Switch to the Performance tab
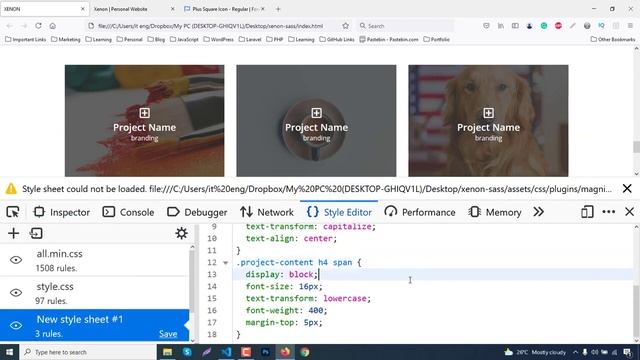640x360 pixels. point(420,212)
